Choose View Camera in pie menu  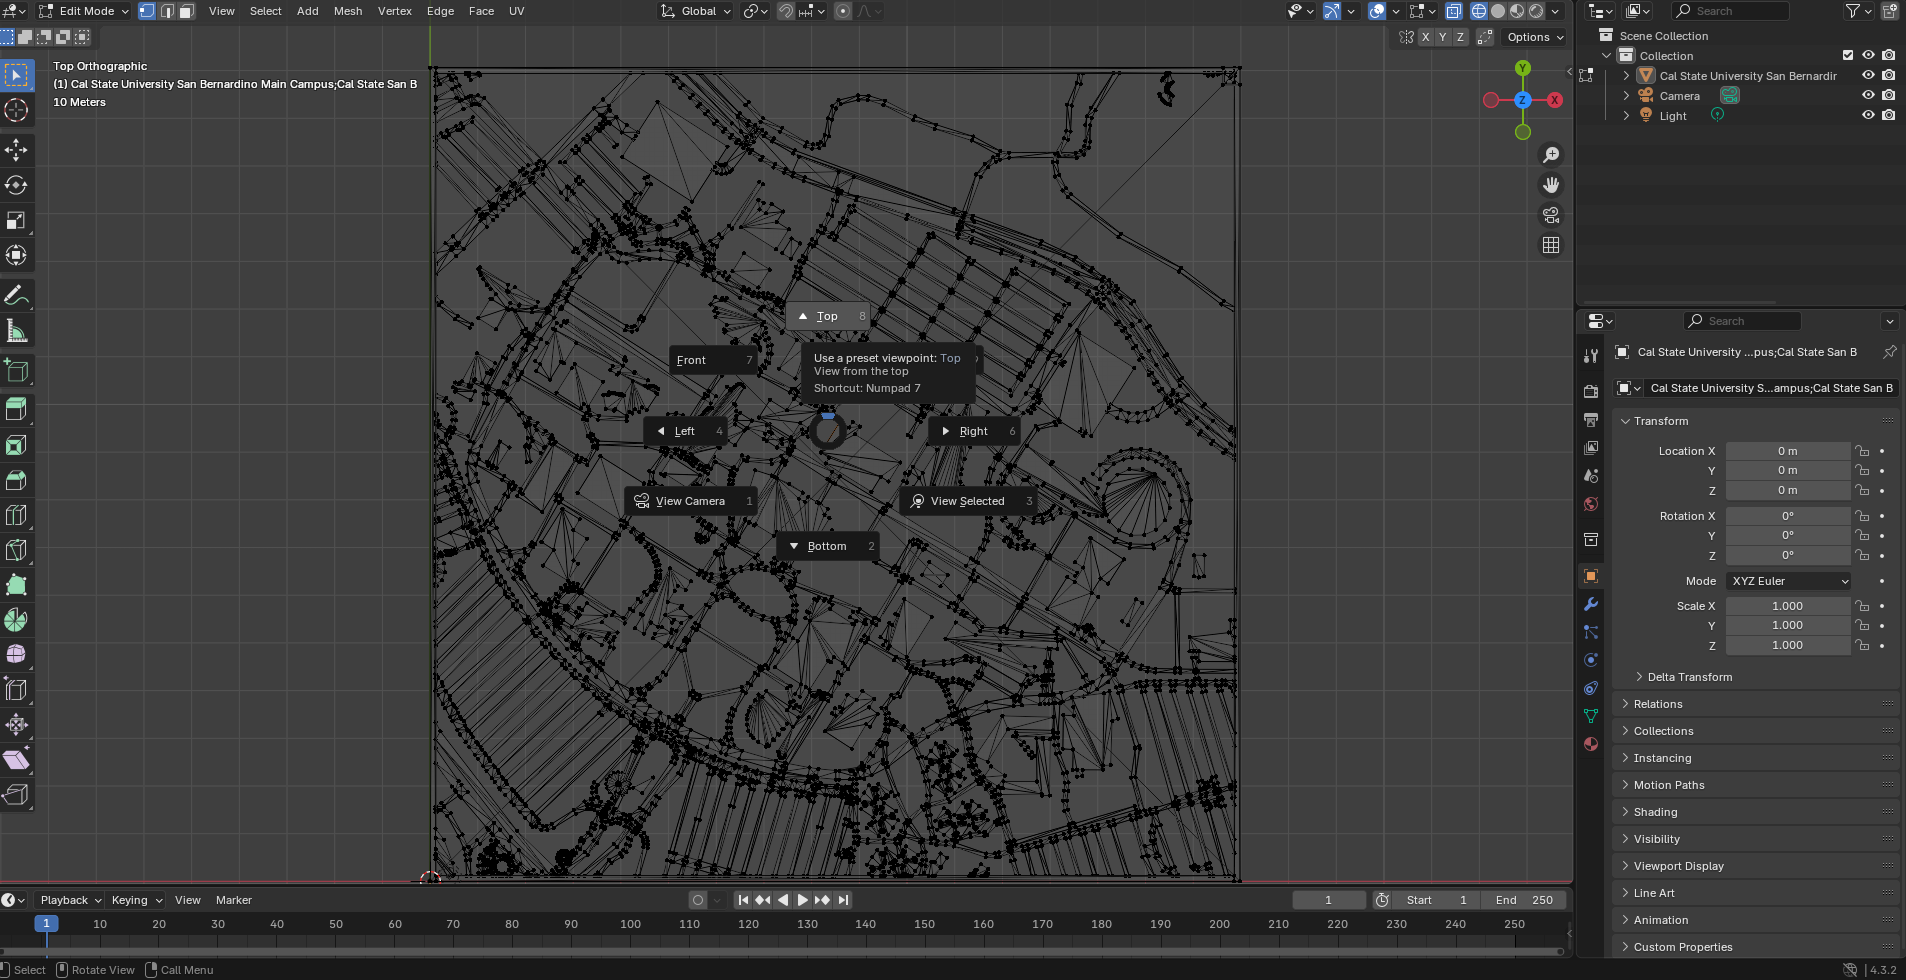pyautogui.click(x=690, y=501)
